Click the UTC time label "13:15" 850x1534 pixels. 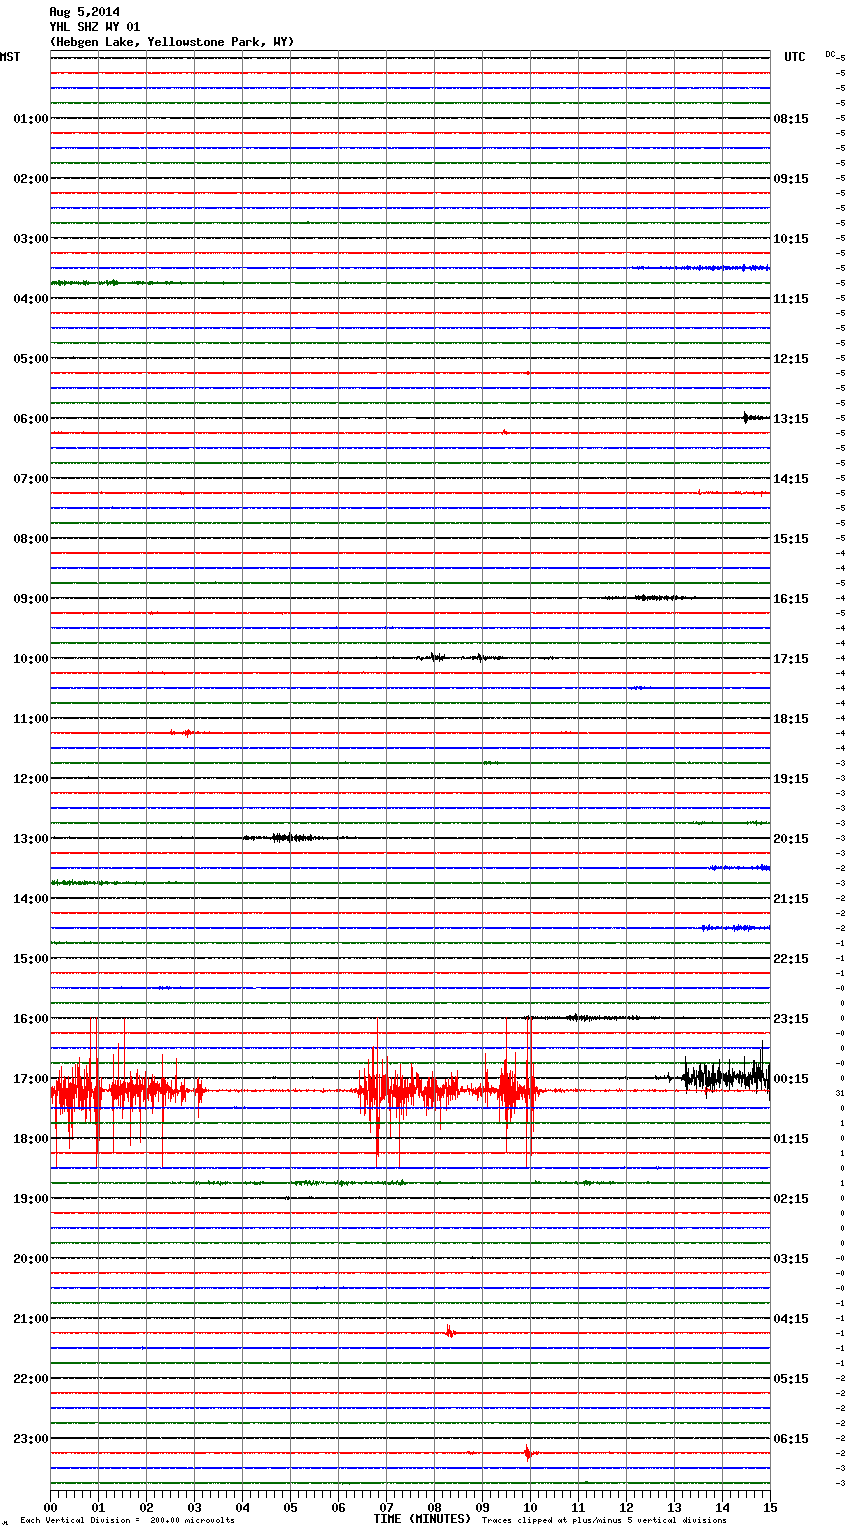click(x=791, y=419)
